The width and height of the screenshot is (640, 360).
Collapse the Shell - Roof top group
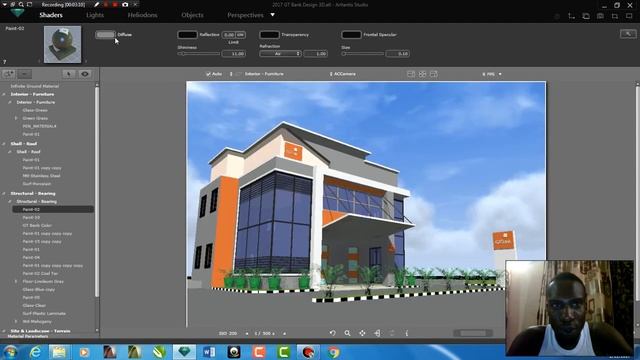(x=4, y=144)
